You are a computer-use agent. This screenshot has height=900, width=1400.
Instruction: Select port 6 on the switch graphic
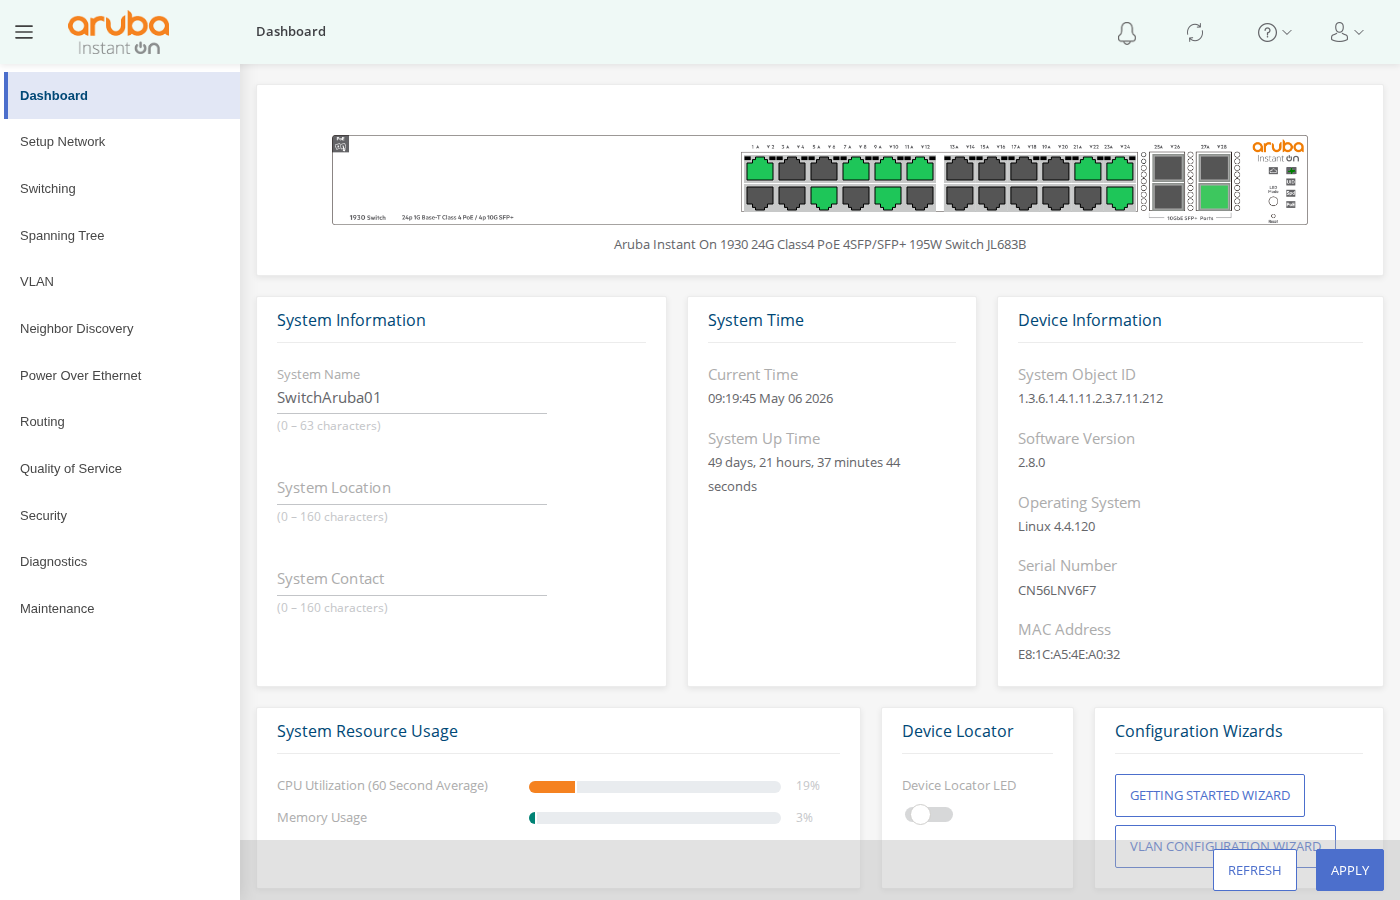click(824, 197)
